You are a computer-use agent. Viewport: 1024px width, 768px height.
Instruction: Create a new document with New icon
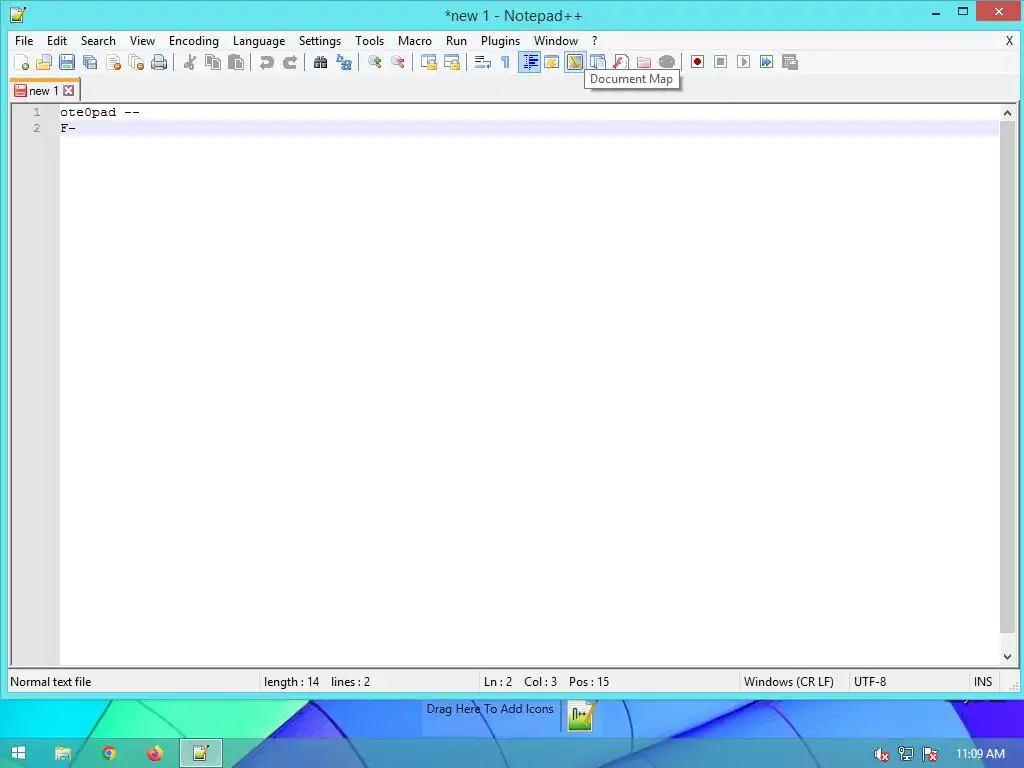[21, 62]
